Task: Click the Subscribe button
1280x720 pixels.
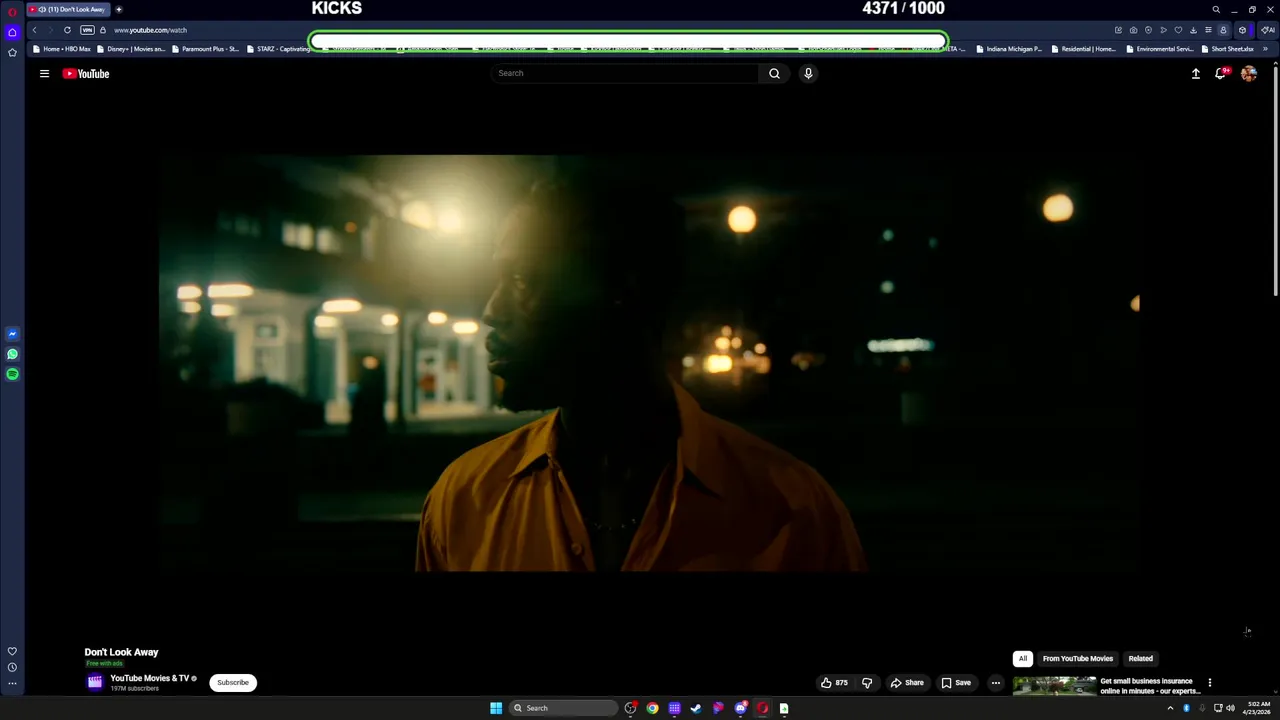Action: click(233, 683)
